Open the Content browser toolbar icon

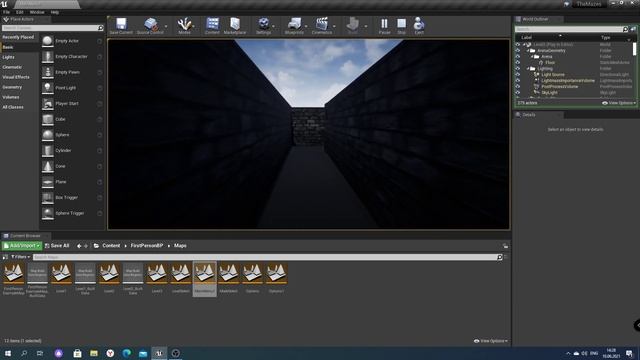tap(212, 25)
